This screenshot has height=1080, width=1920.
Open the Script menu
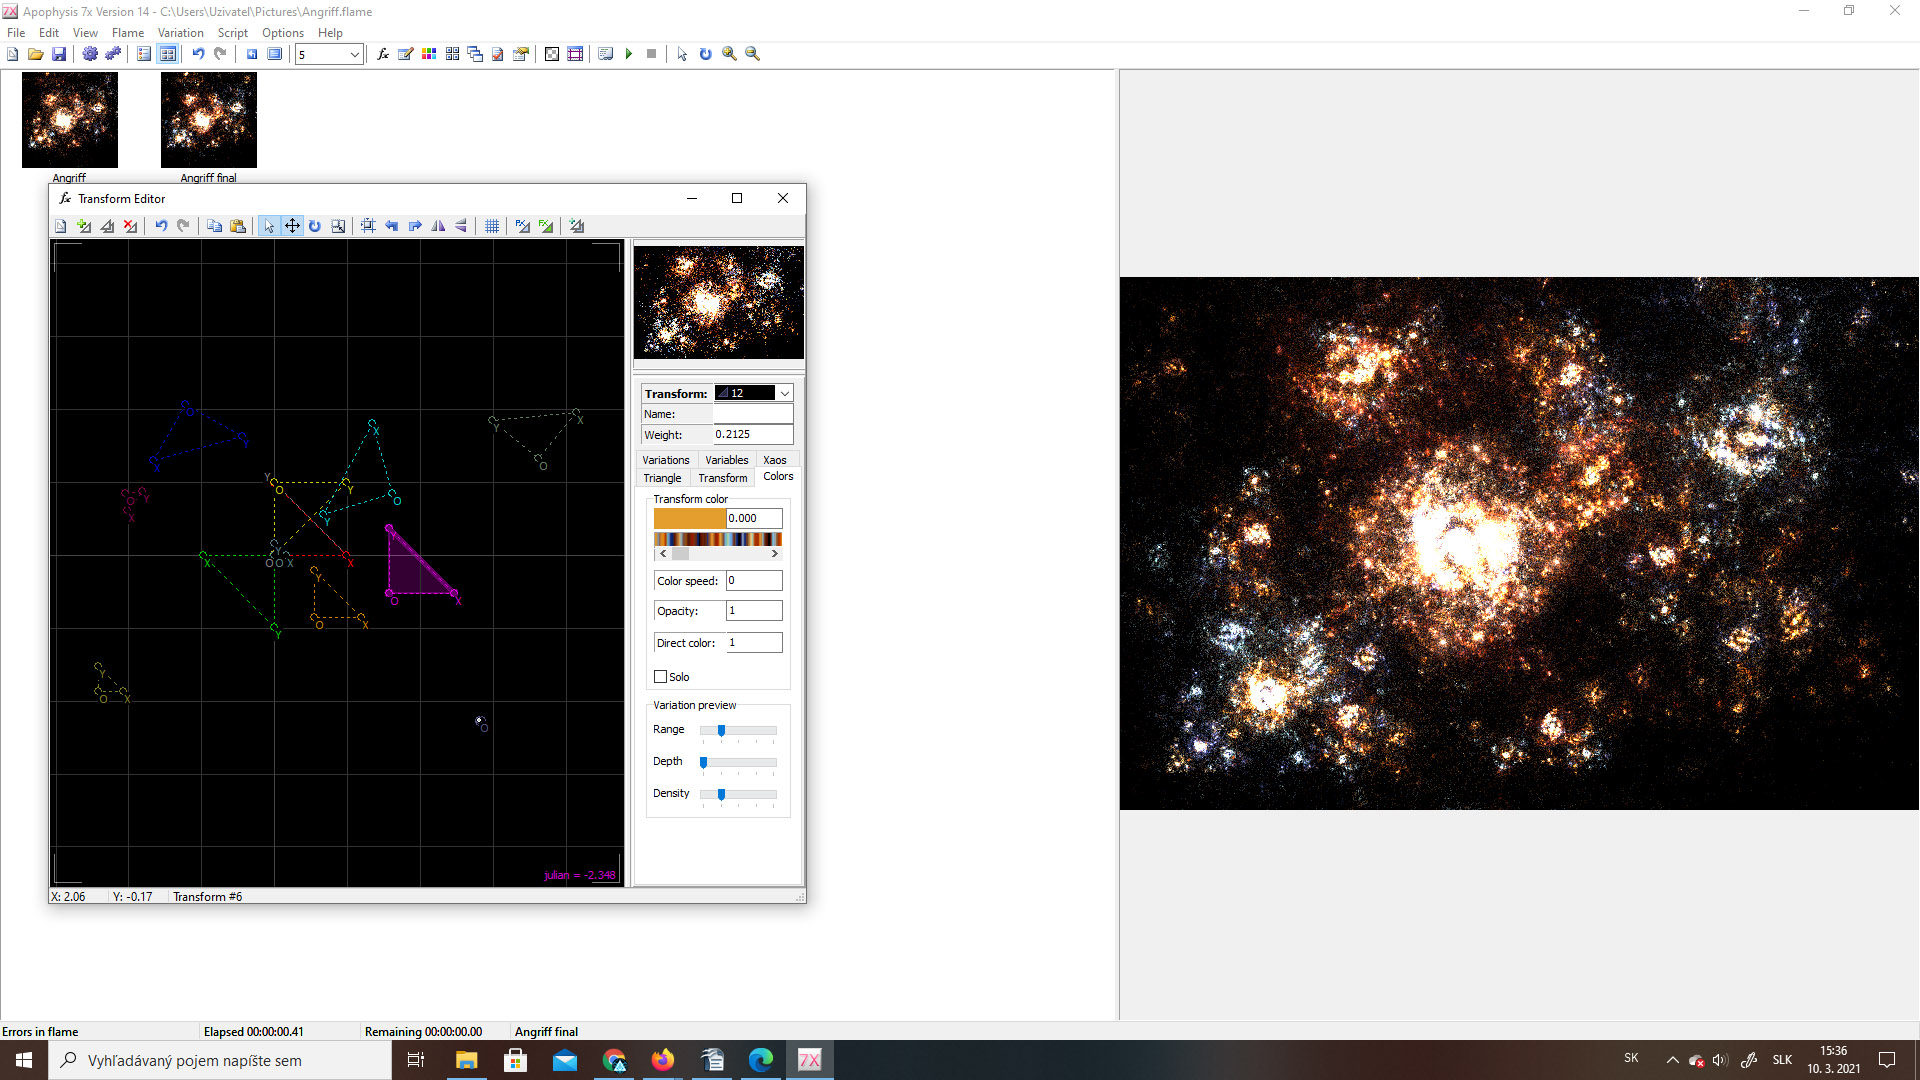click(233, 33)
